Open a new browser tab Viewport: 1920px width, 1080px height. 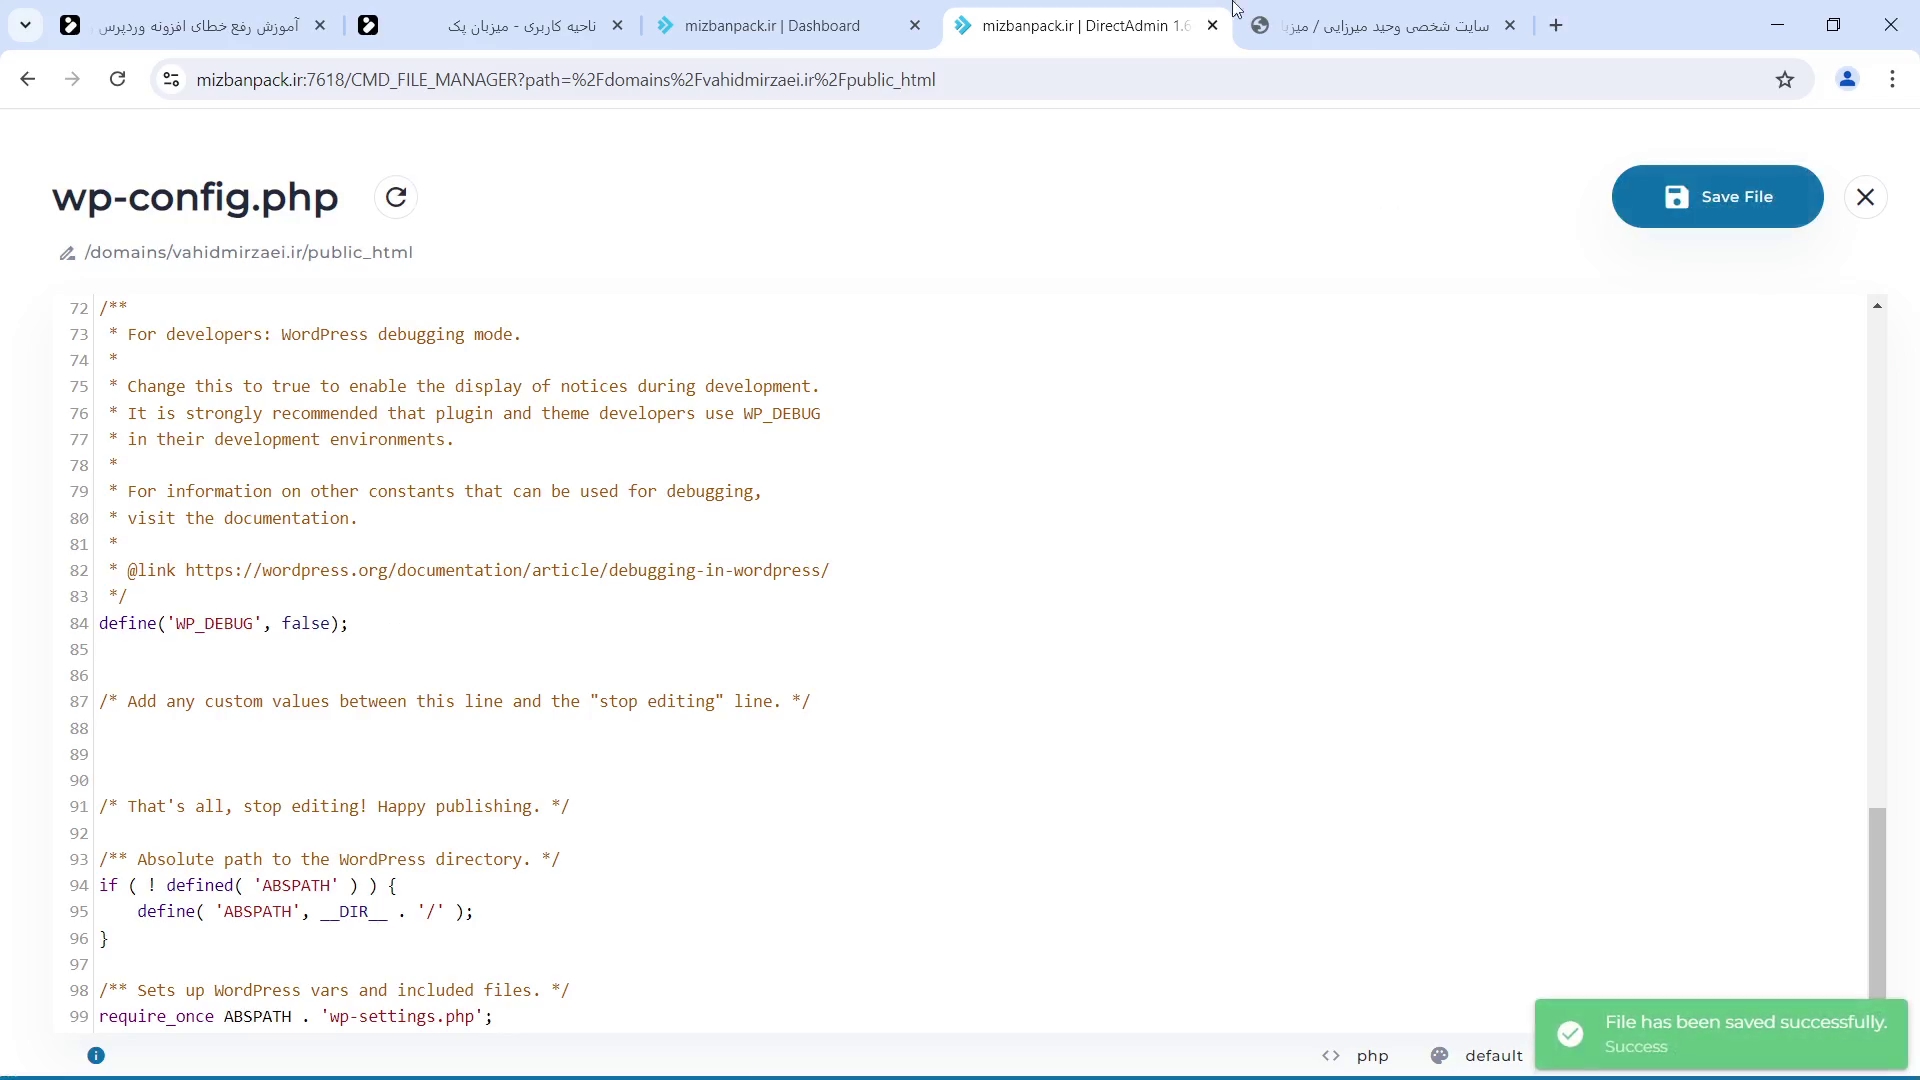tap(1556, 26)
